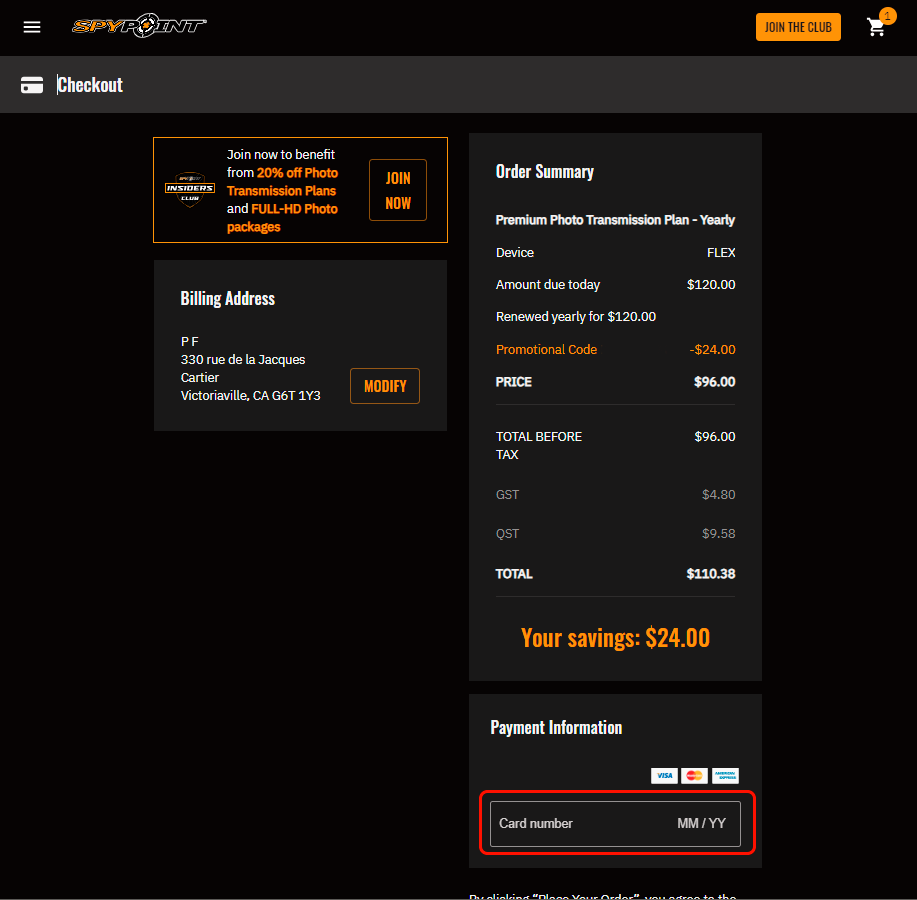Click the Billing Address heading

(227, 299)
